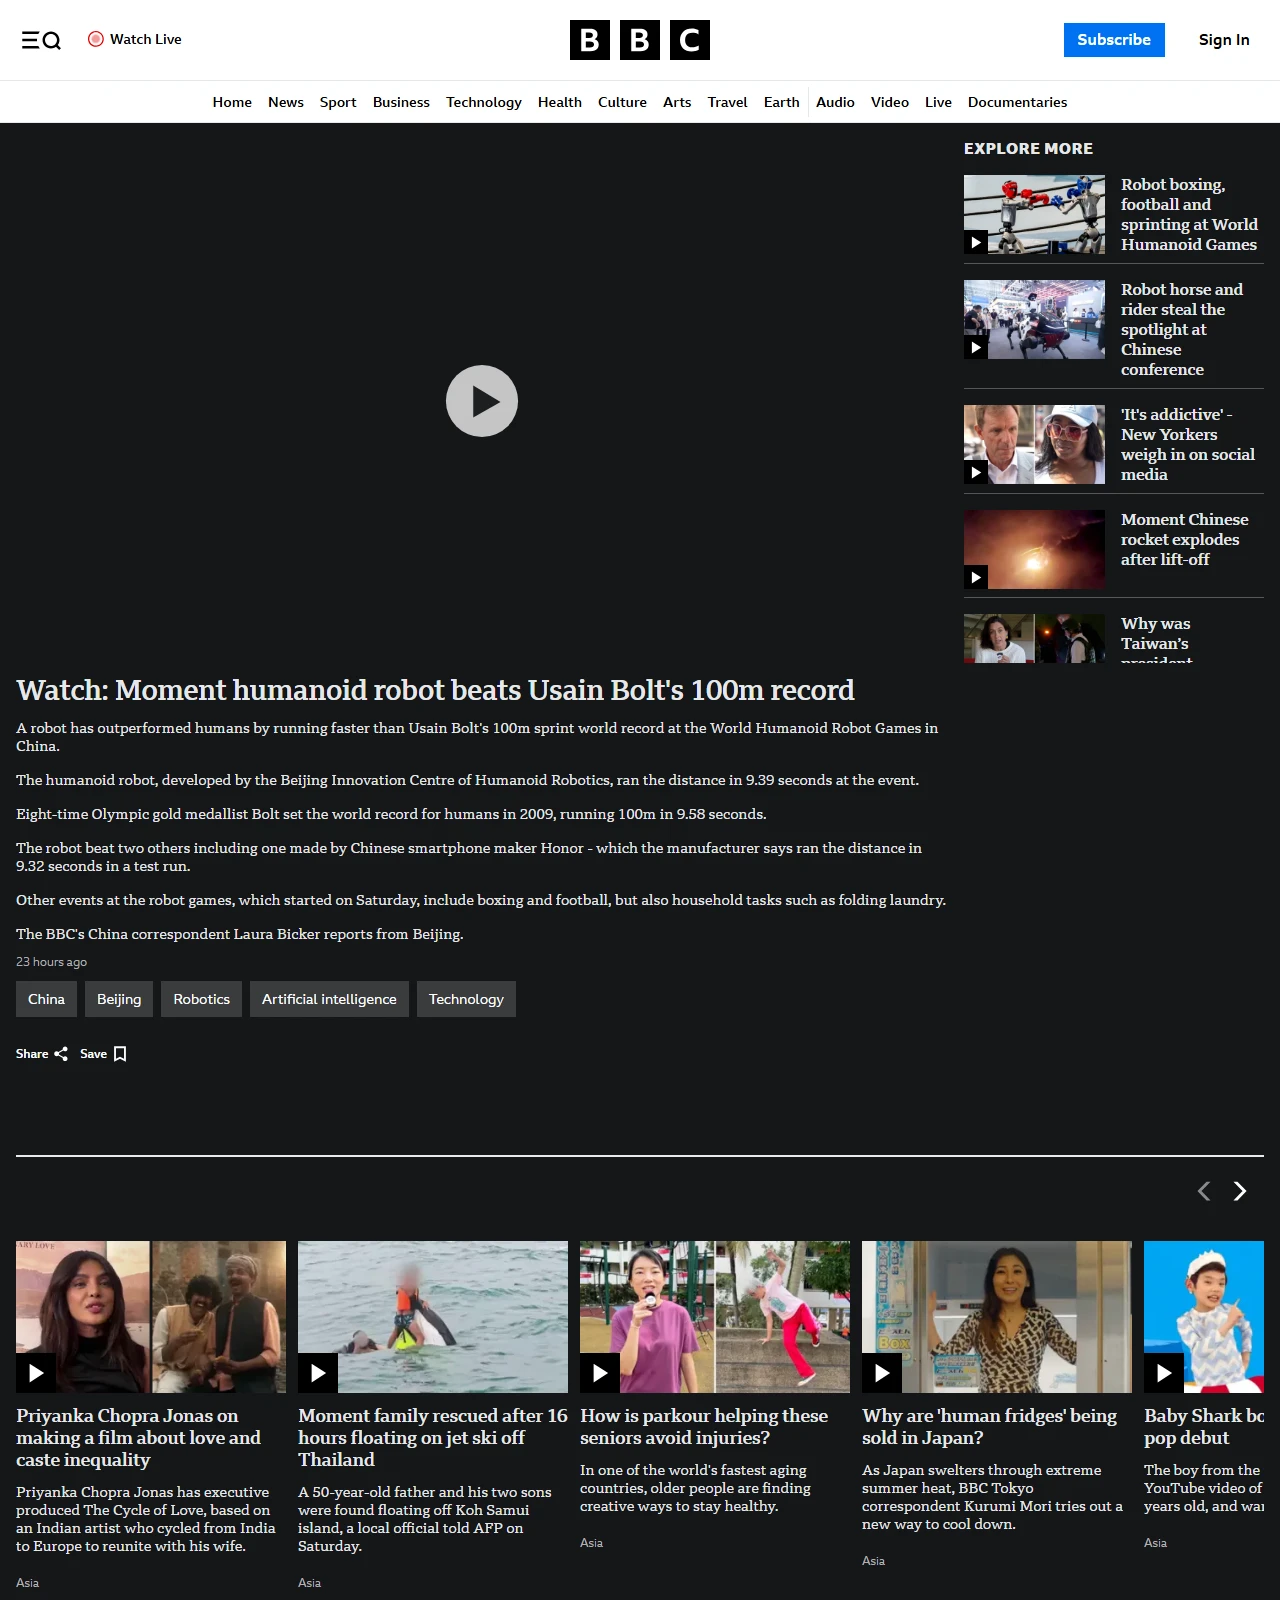1280x1600 pixels.
Task: Open 'It's addictive' New Yorkers story
Action: [x=1188, y=444]
